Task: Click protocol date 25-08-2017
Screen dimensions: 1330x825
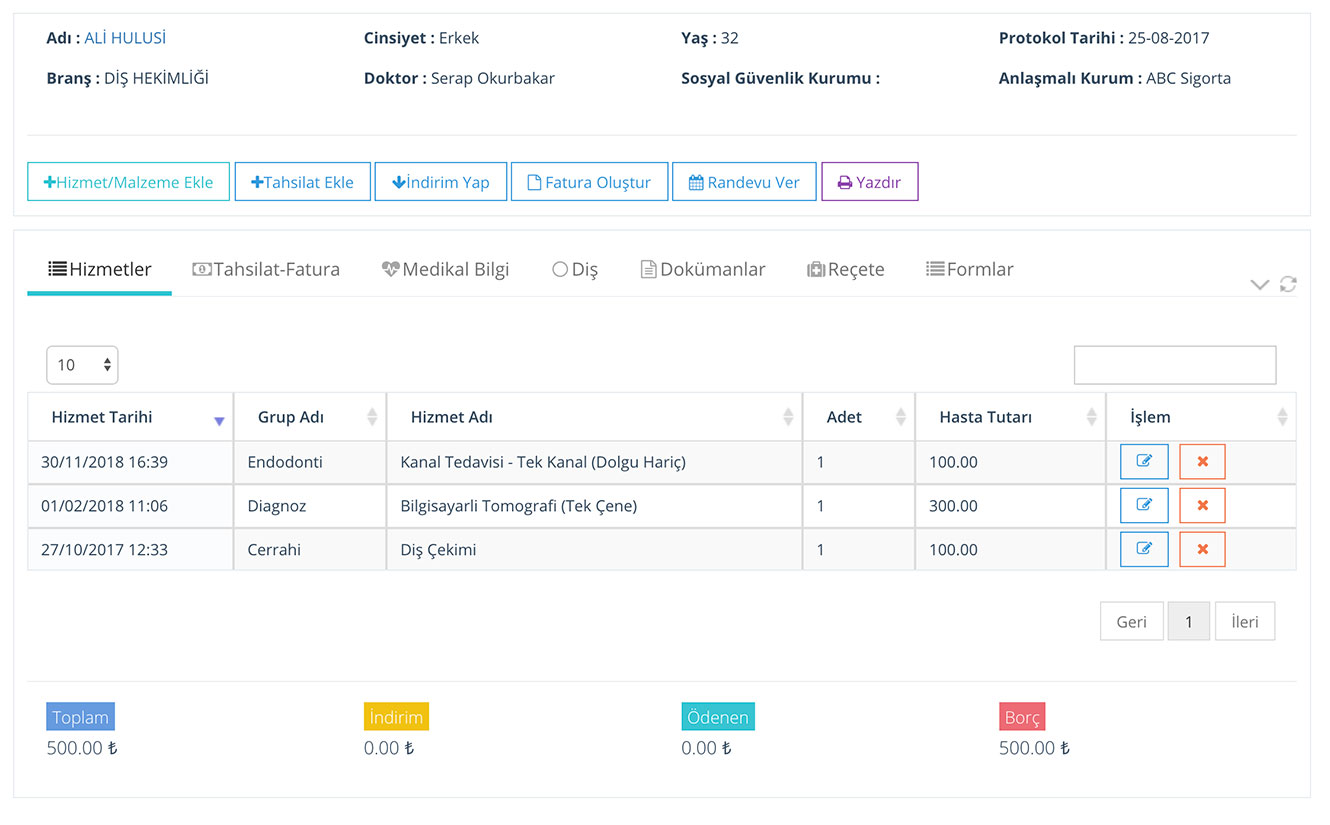Action: 1169,38
